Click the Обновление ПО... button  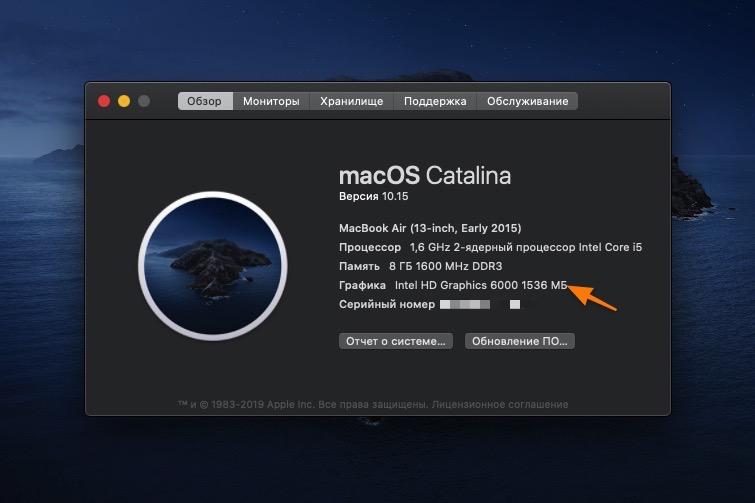(x=520, y=341)
